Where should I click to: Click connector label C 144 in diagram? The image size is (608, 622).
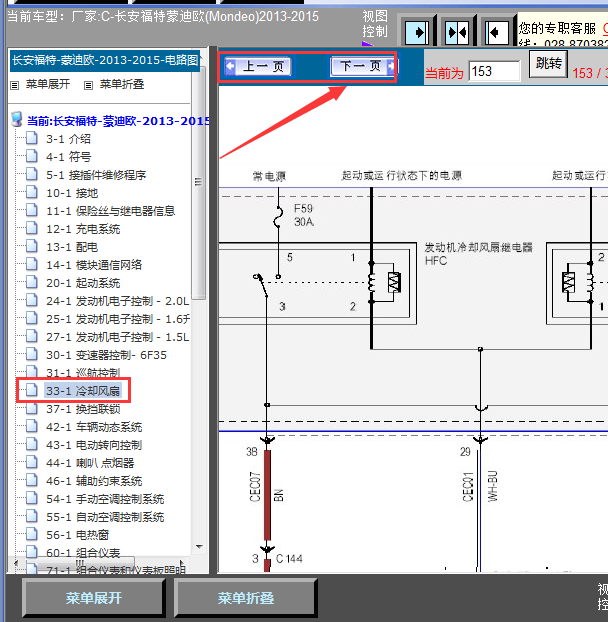click(289, 559)
